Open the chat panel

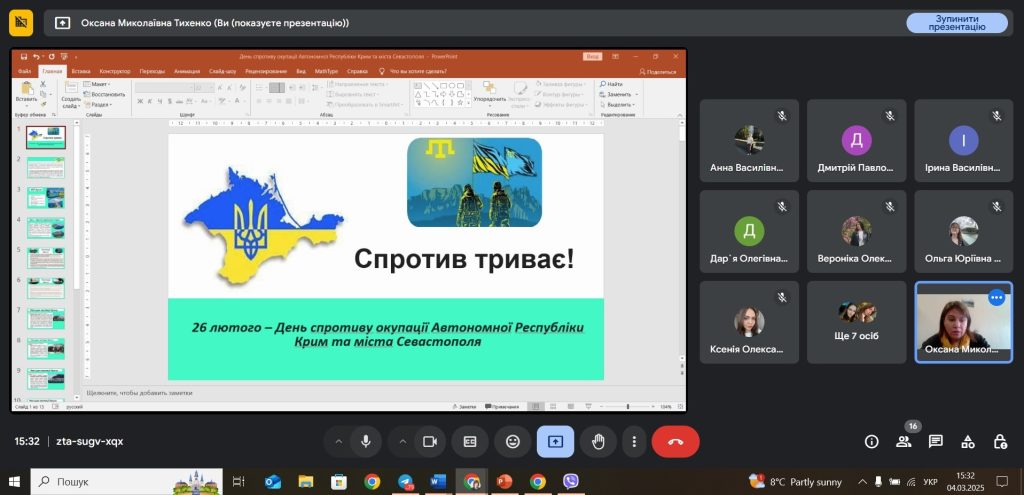click(936, 441)
